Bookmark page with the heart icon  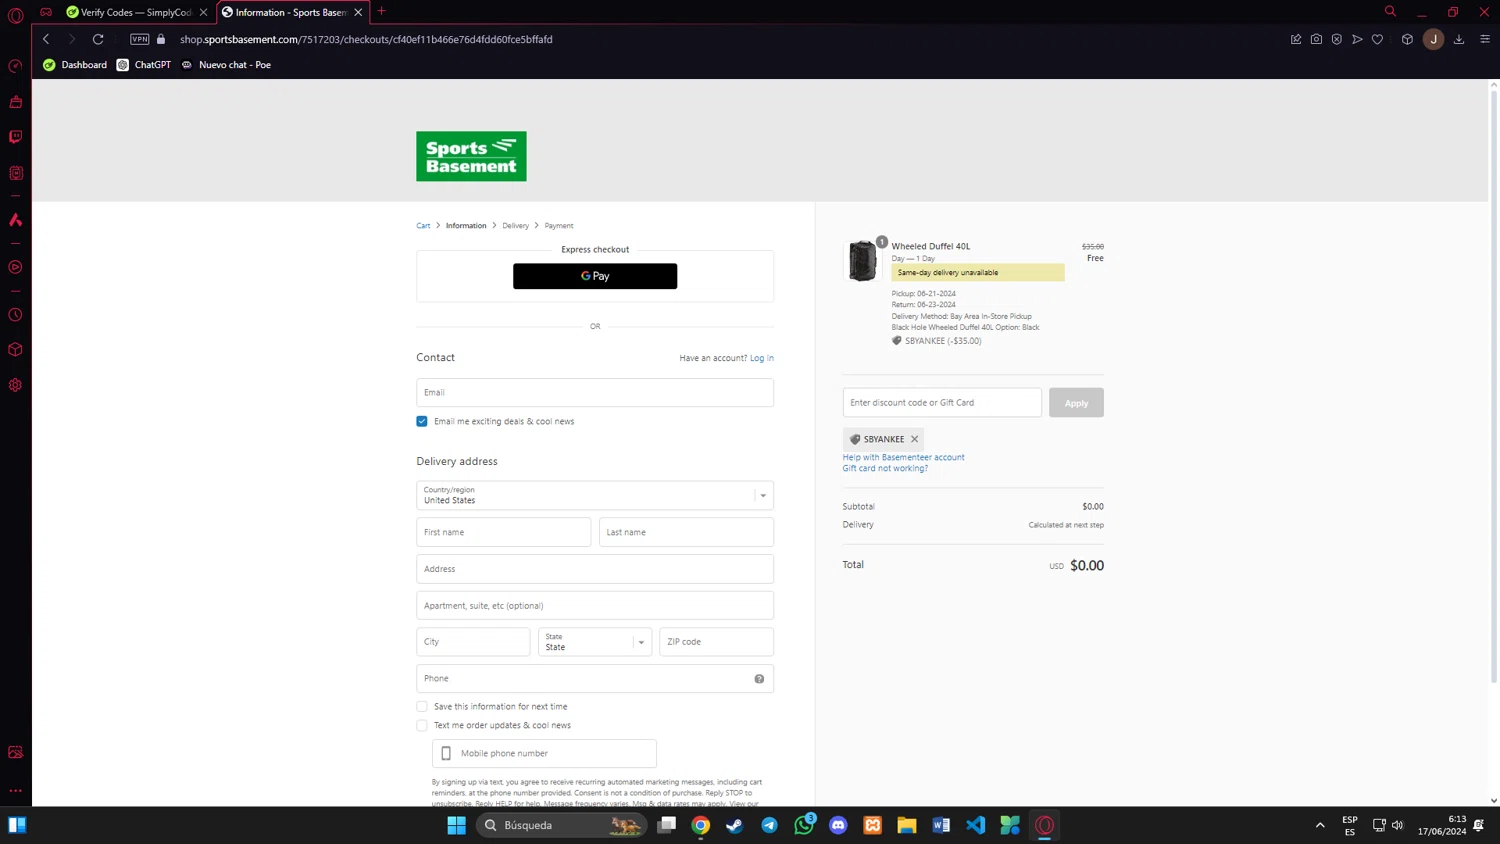coord(1377,39)
